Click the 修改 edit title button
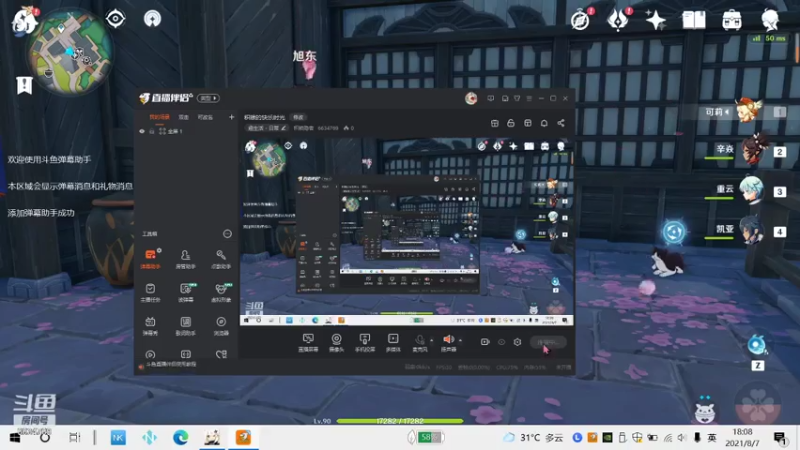Screen dimensions: 800x450 point(298,117)
